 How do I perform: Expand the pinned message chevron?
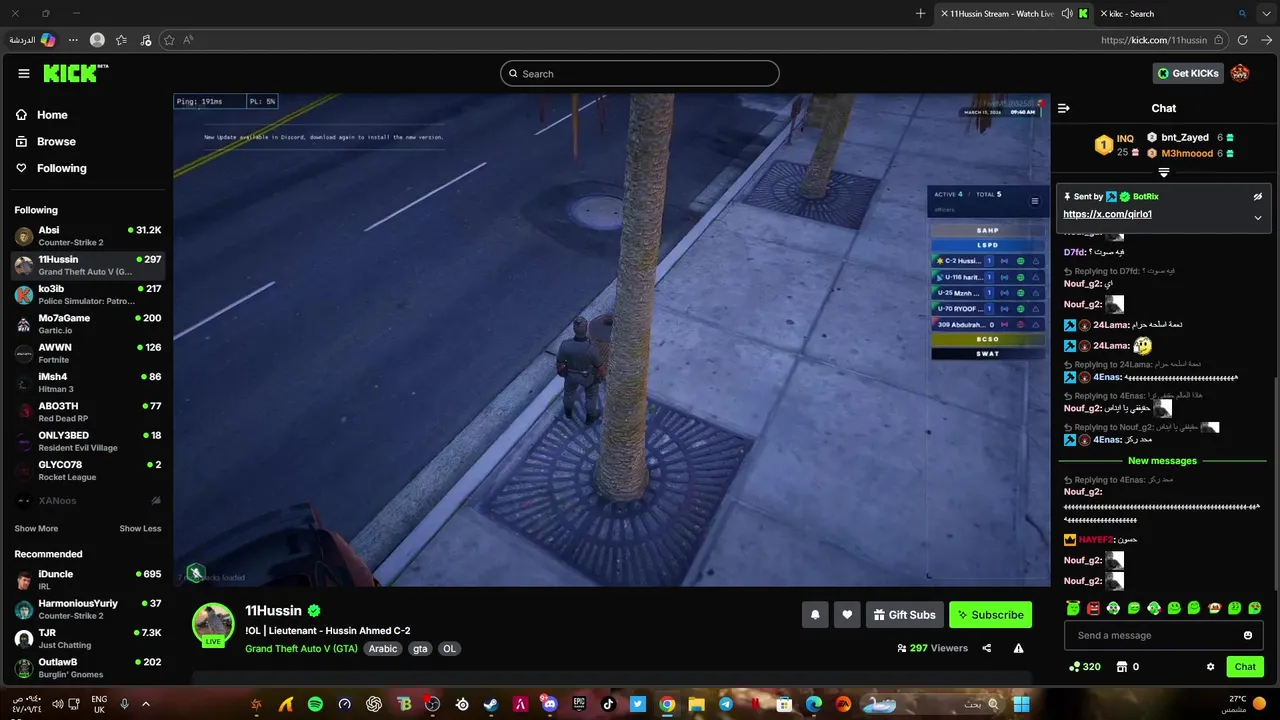pos(1258,217)
